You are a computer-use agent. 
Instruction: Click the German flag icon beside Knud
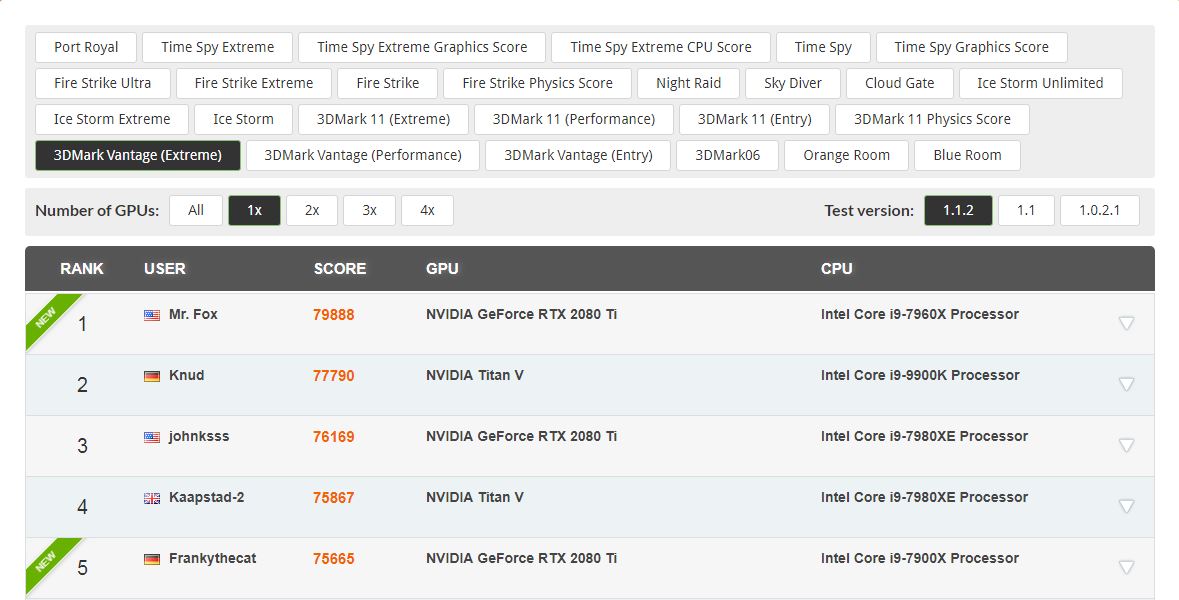coord(152,376)
